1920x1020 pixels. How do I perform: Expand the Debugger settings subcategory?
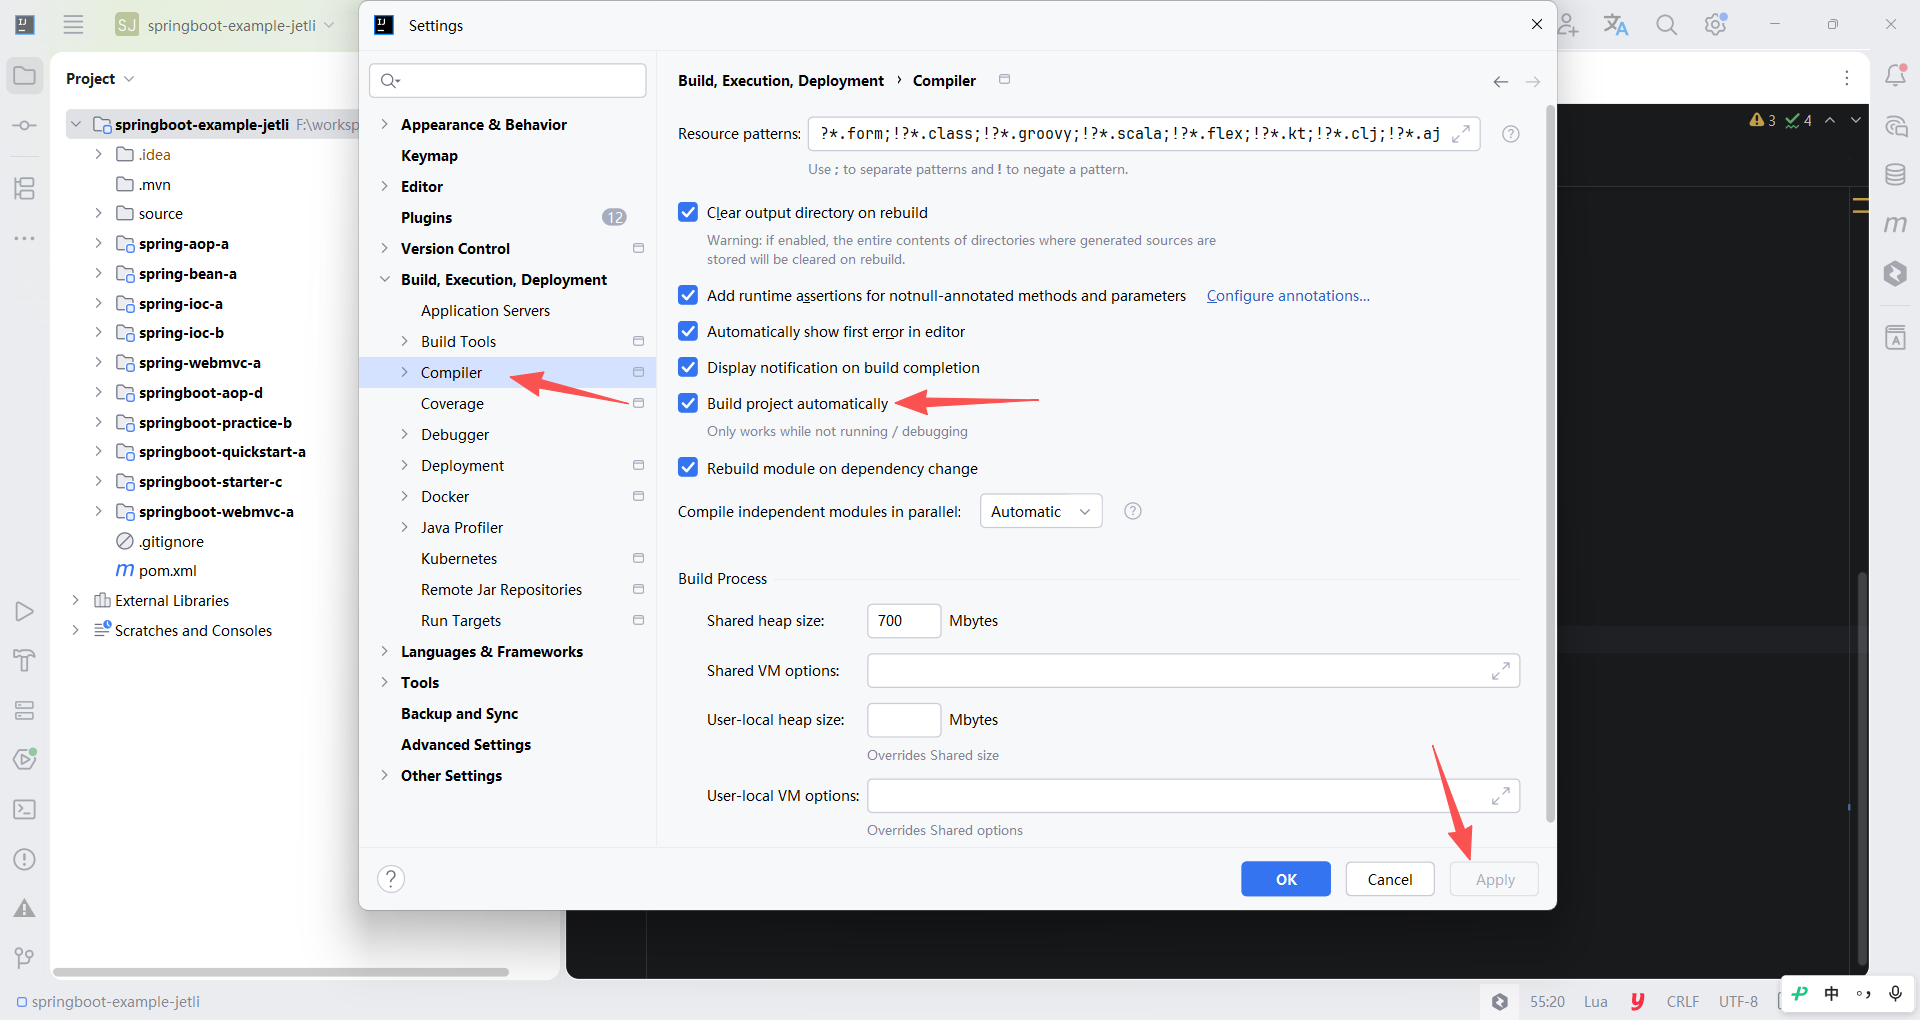(405, 434)
